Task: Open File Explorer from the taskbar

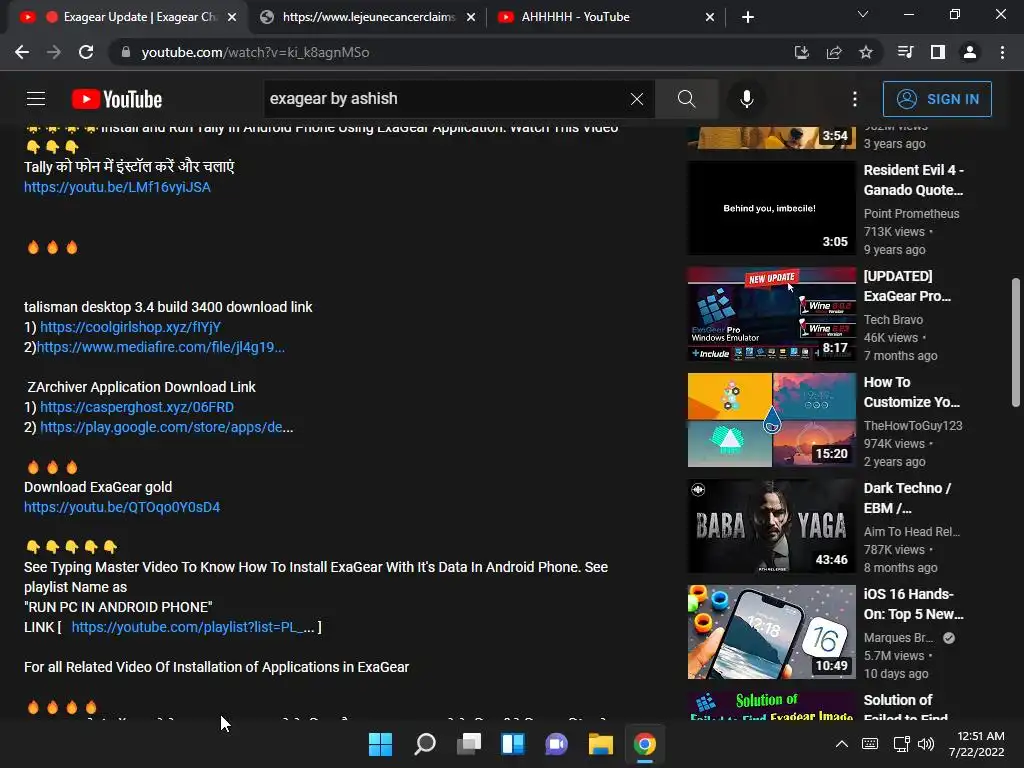Action: point(601,744)
